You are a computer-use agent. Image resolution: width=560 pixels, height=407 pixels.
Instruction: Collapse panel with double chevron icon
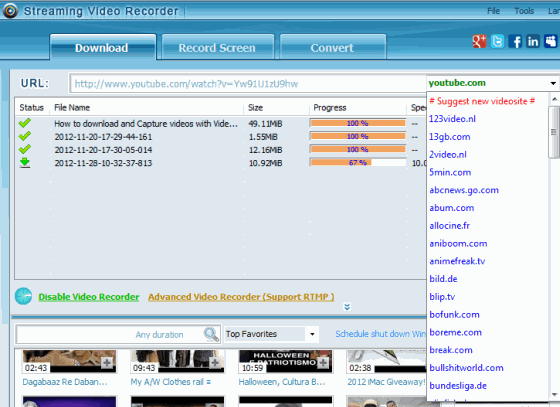click(347, 306)
